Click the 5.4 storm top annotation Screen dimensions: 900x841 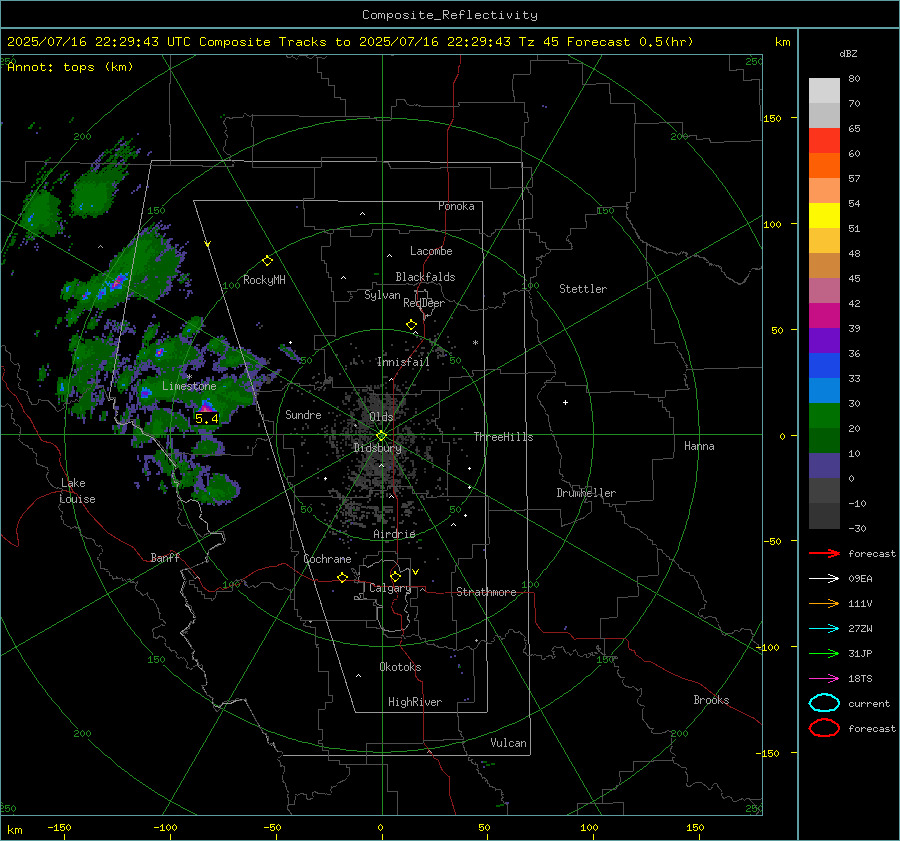(x=207, y=418)
